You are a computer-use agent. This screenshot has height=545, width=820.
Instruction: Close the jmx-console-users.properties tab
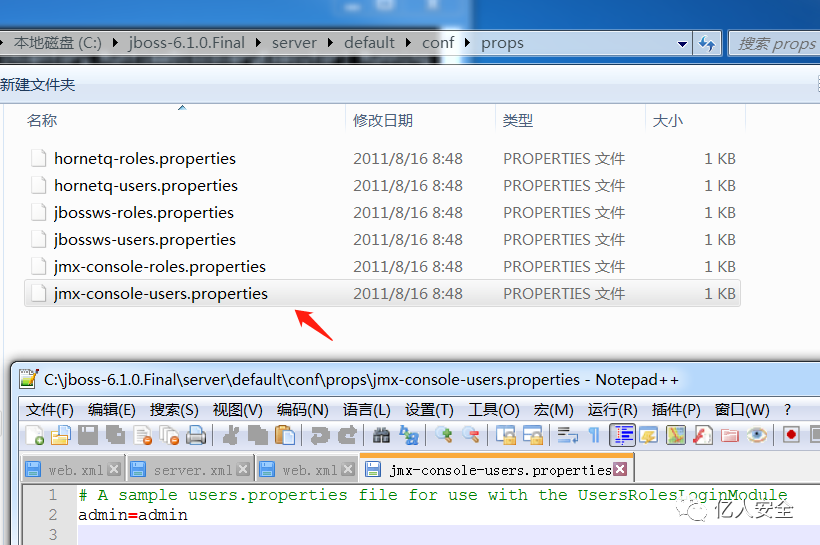[x=620, y=469]
